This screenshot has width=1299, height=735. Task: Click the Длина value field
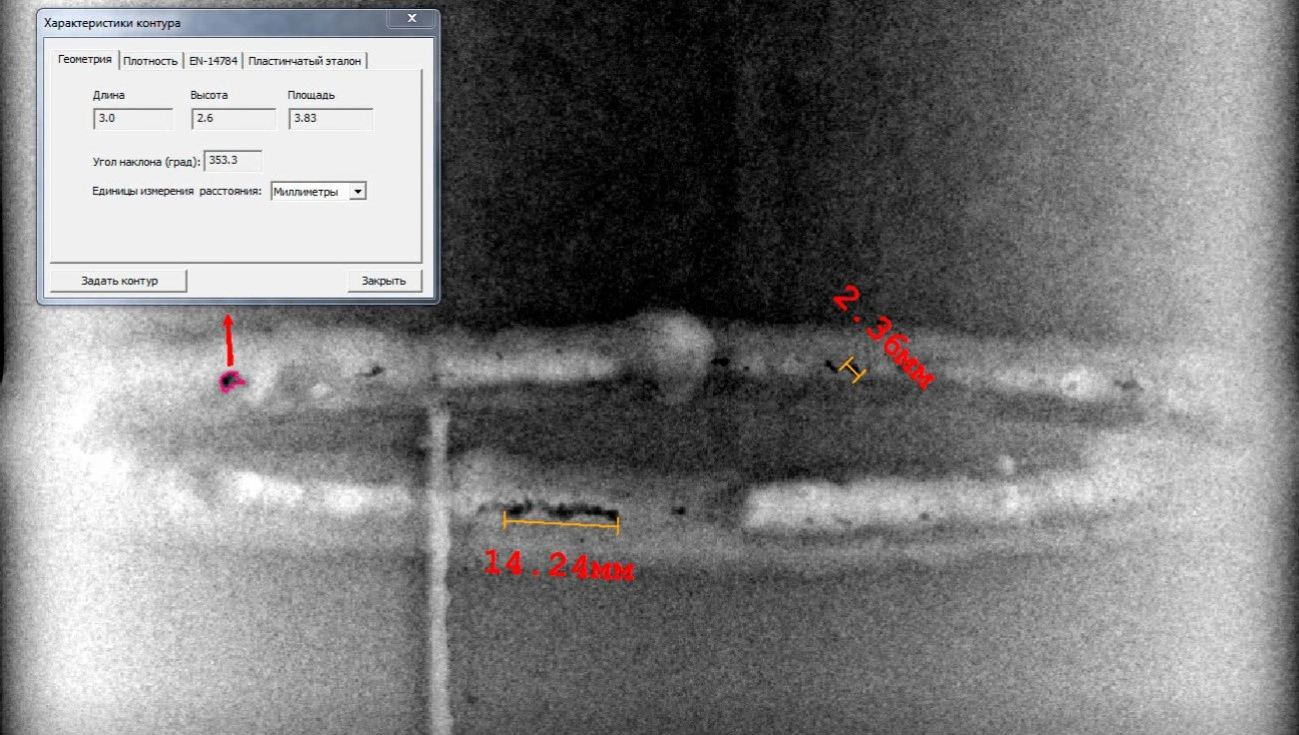tap(132, 119)
